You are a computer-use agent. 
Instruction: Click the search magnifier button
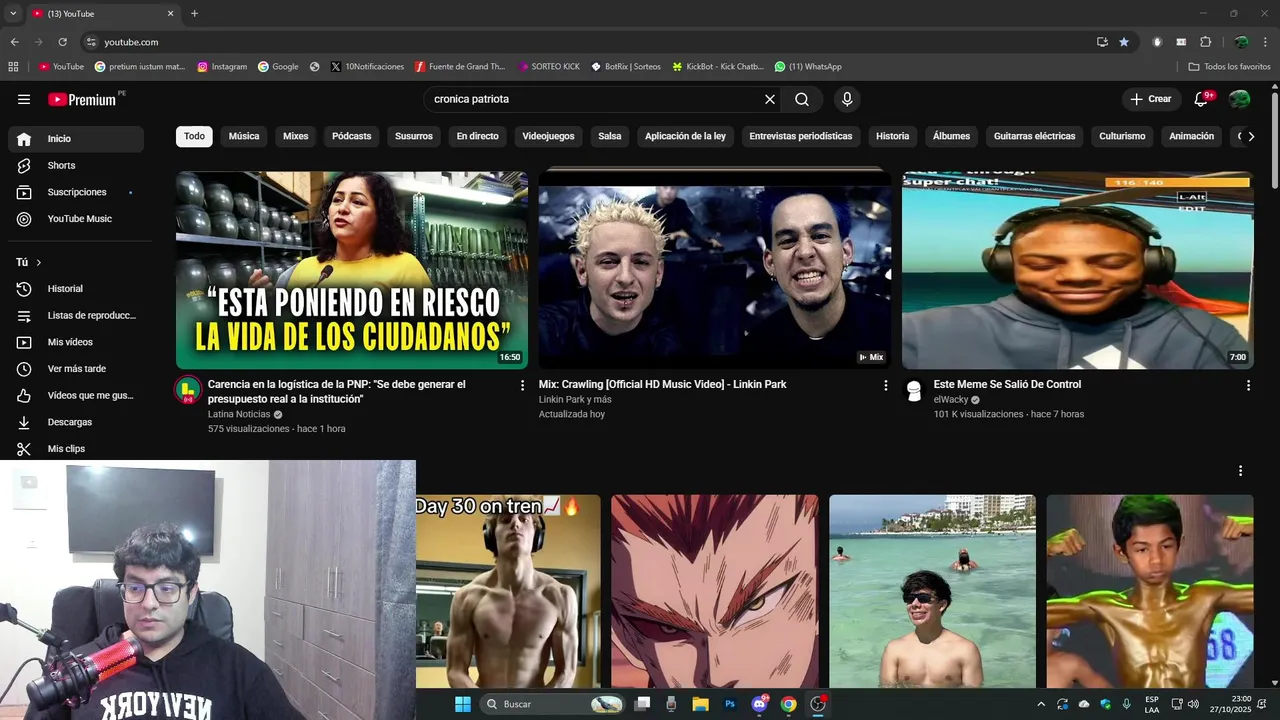(x=802, y=99)
